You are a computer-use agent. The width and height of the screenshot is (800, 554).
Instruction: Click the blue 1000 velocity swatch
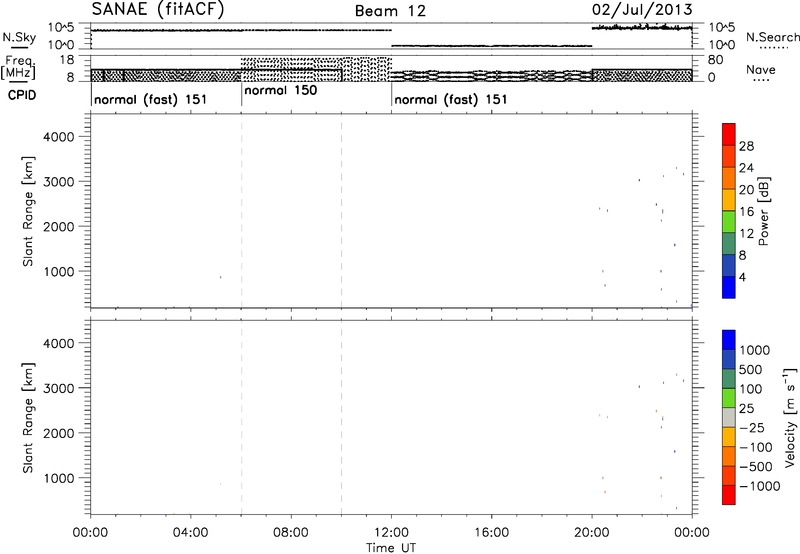tap(729, 340)
